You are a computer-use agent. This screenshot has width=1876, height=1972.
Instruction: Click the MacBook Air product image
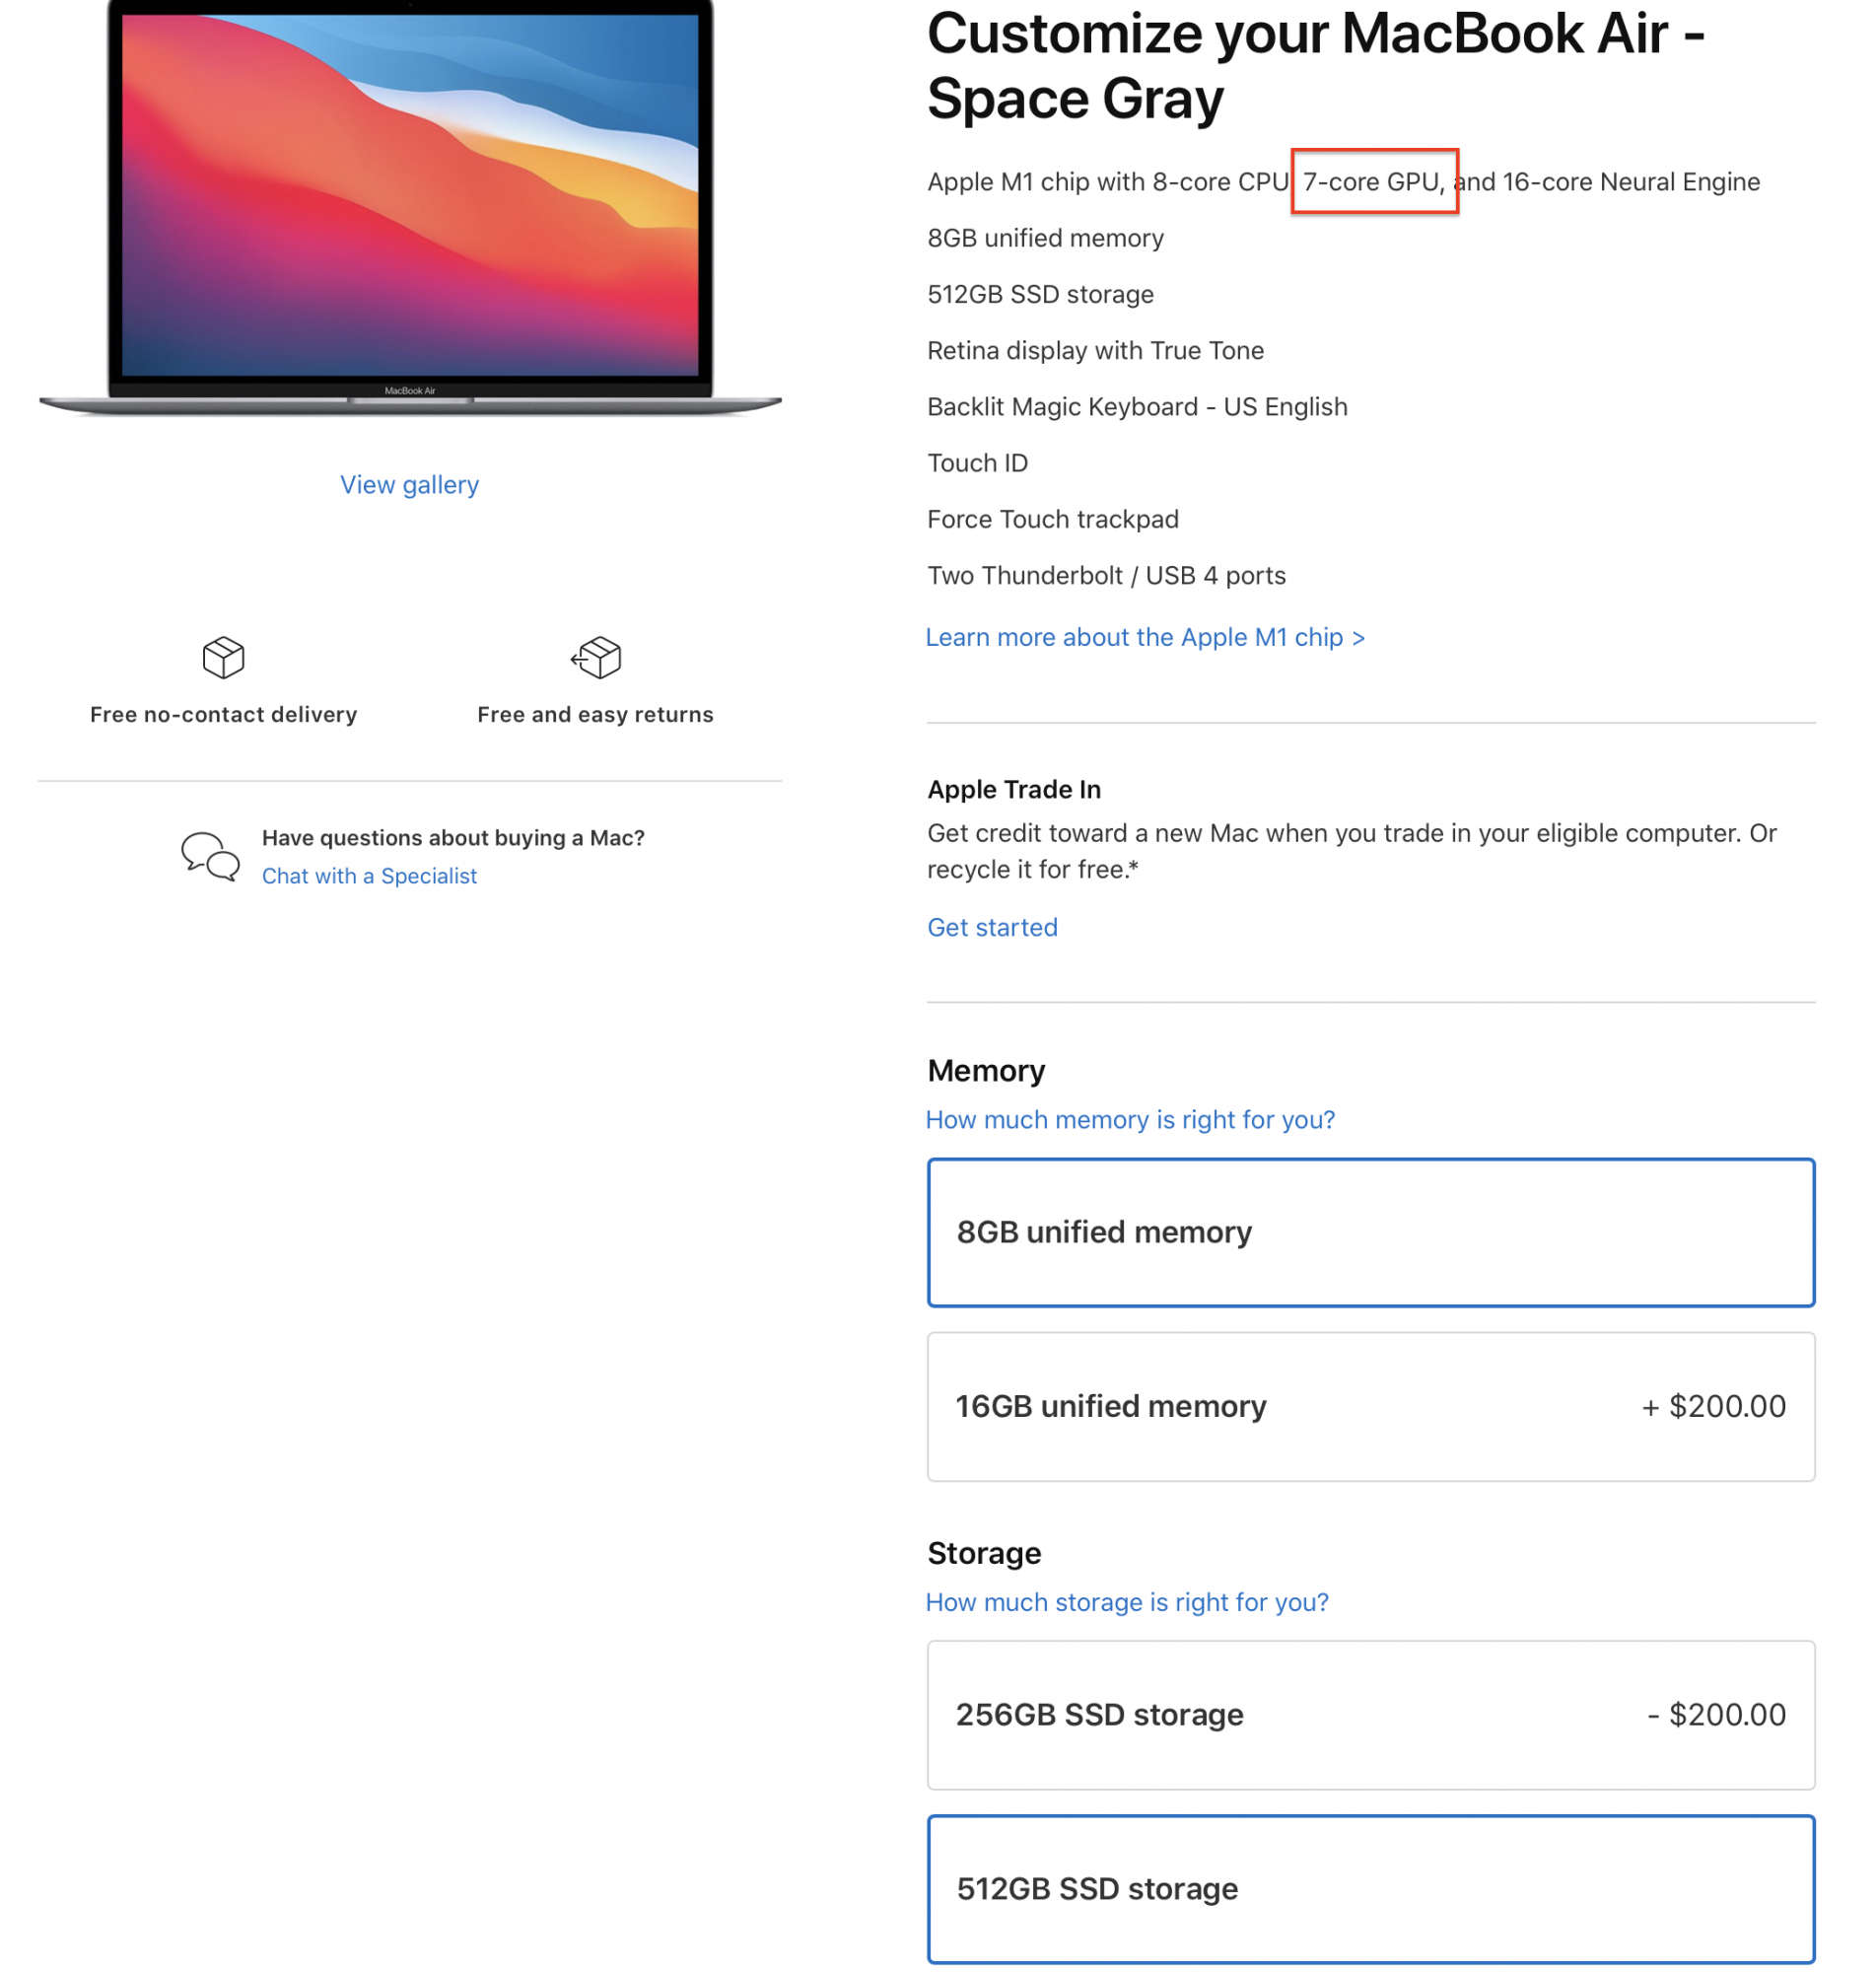tap(410, 208)
